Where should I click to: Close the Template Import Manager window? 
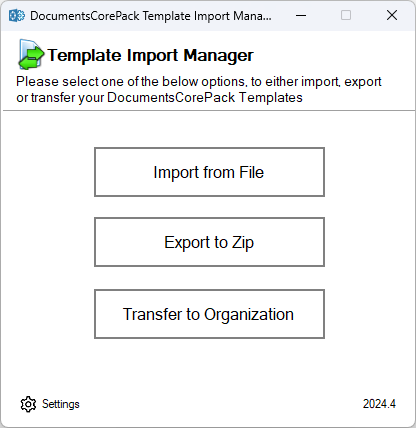coord(392,15)
